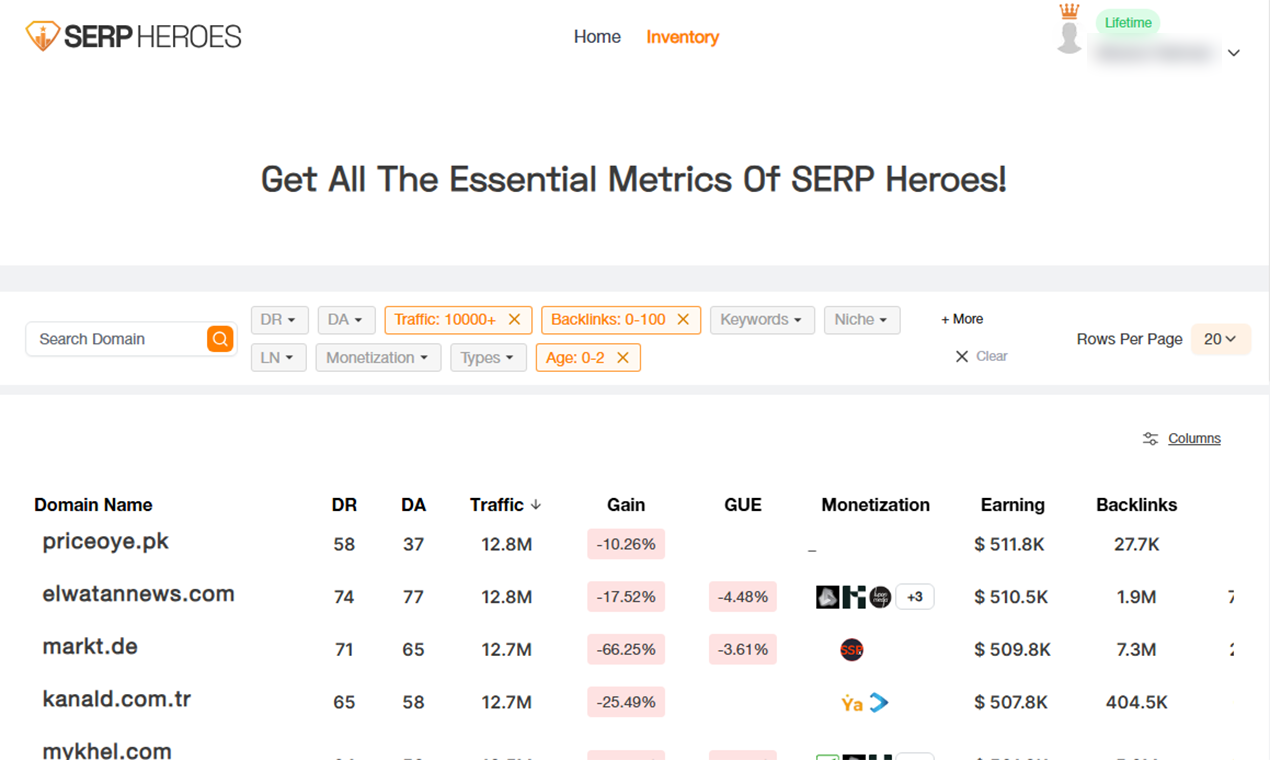Screen dimensions: 1270x760
Task: Remove the Backlinks: 0-100 filter via its X
Action: [x=683, y=320]
